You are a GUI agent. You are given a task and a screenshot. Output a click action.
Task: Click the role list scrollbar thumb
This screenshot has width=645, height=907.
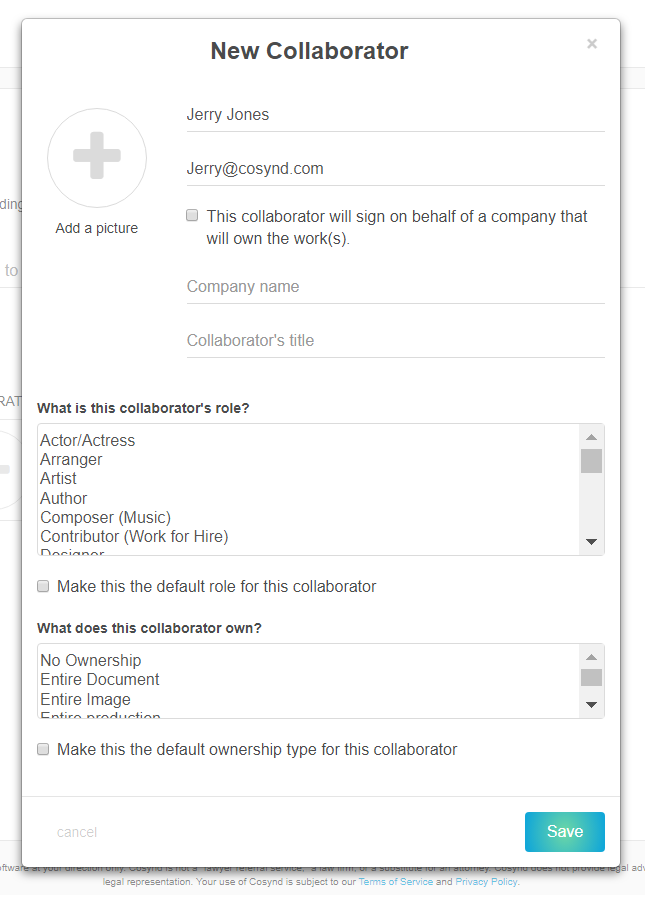click(x=591, y=461)
